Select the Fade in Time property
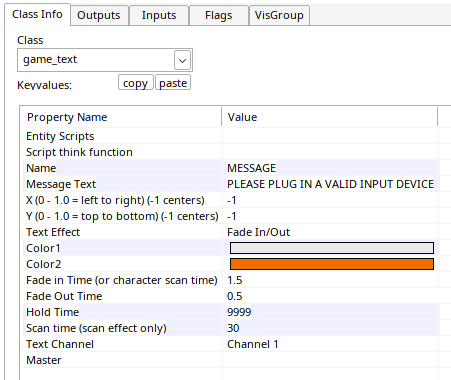Viewport: 451px width, 380px height. point(122,280)
